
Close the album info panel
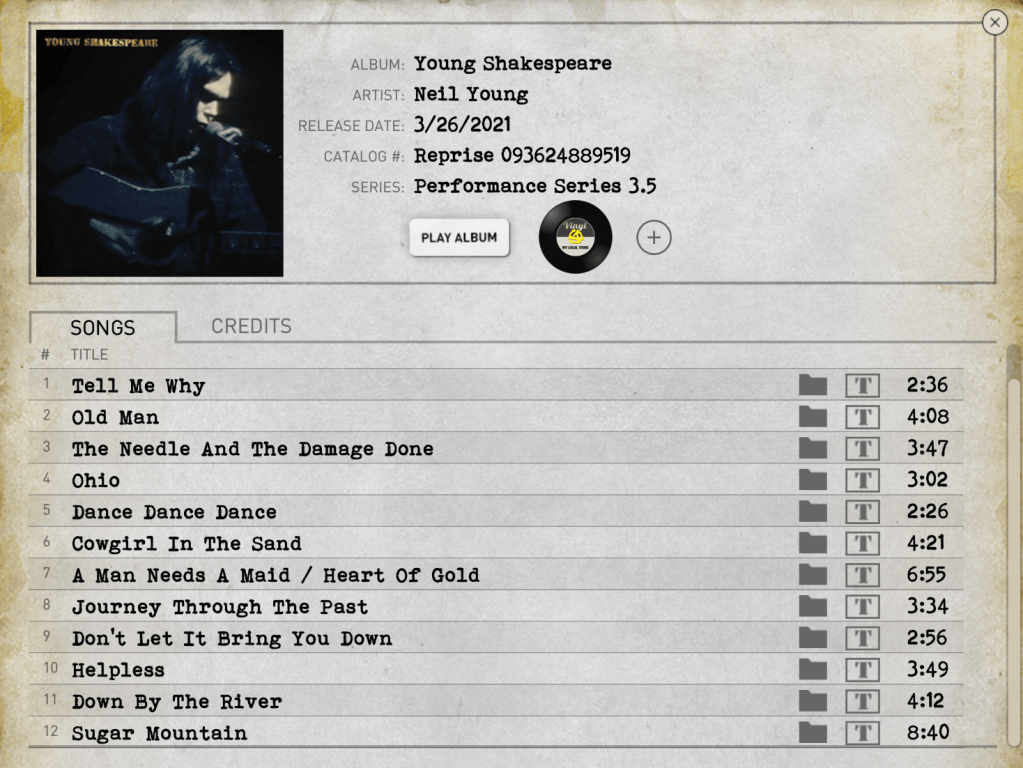994,23
